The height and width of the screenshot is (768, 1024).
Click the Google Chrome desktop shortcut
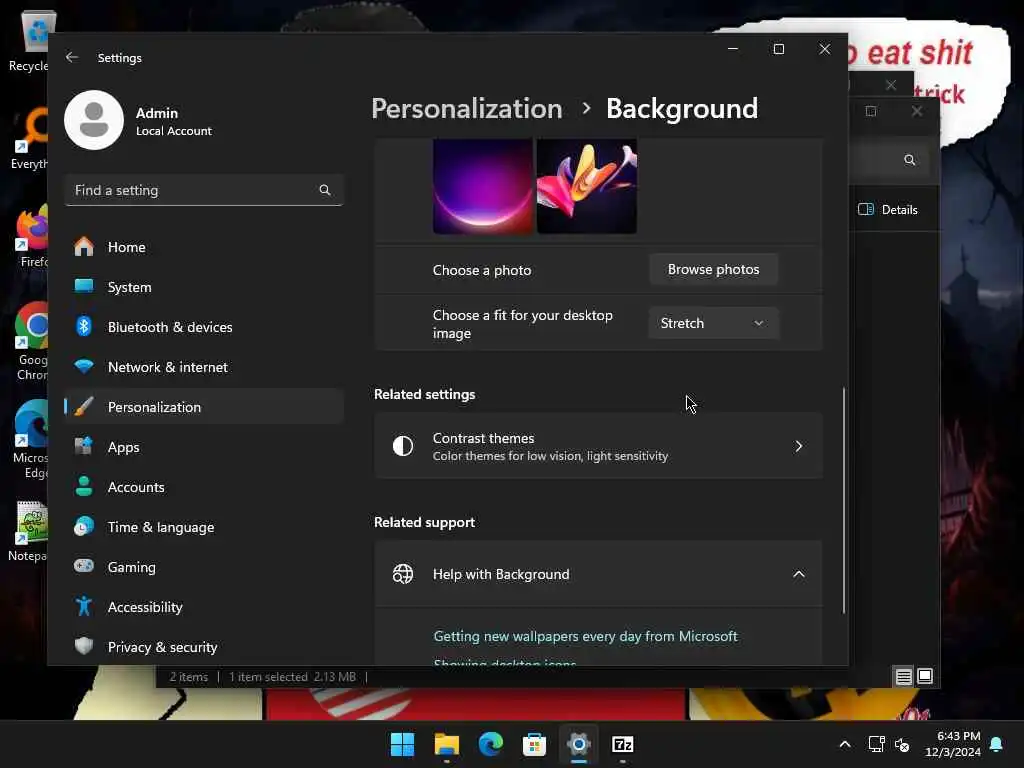click(x=31, y=340)
